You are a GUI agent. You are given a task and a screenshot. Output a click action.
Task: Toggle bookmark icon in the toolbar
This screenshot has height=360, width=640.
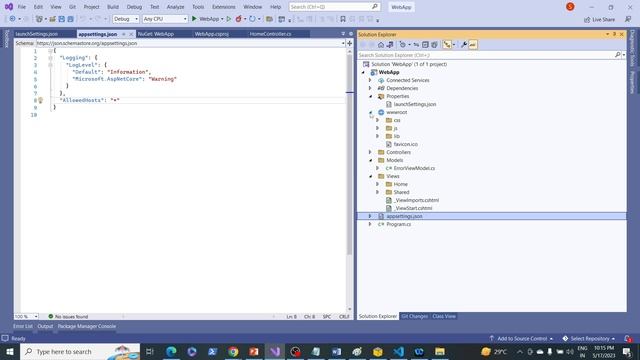point(343,19)
